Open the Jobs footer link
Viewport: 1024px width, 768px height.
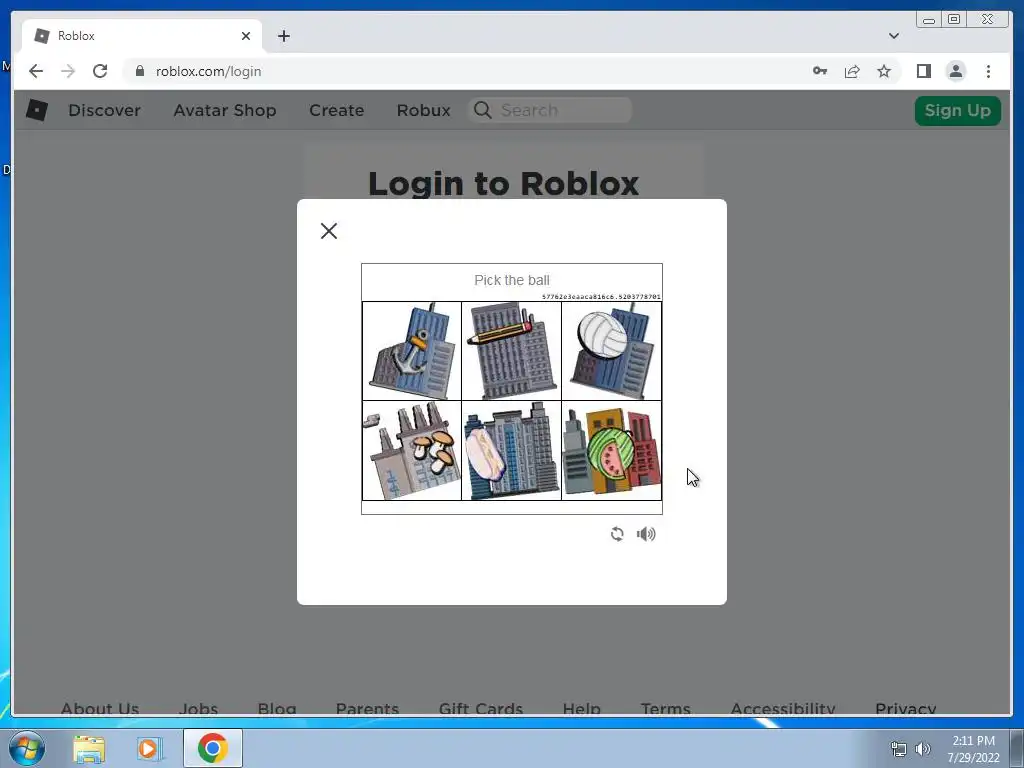[199, 708]
